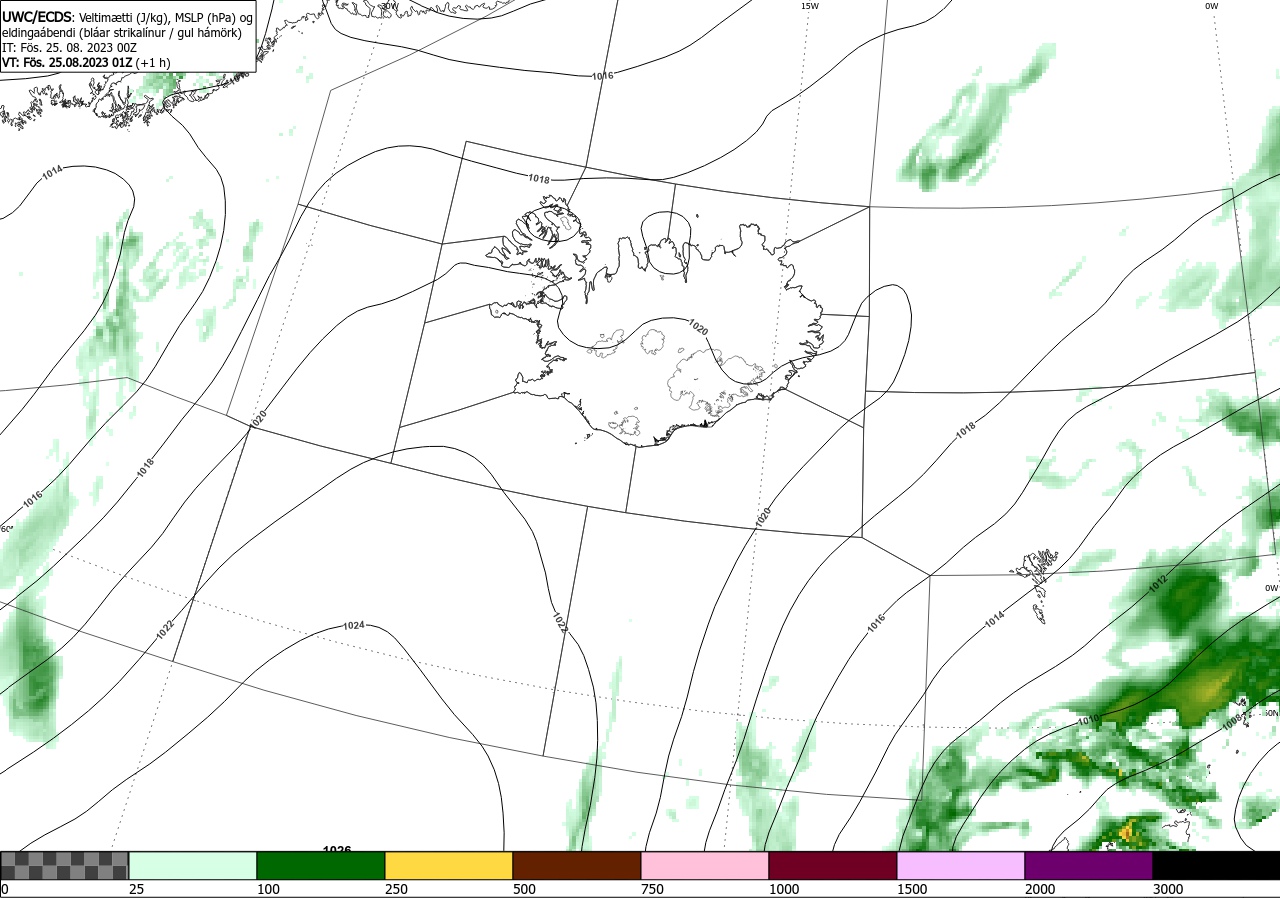The image size is (1280, 898).
Task: Click the 15W longitude label
Action: point(810,6)
